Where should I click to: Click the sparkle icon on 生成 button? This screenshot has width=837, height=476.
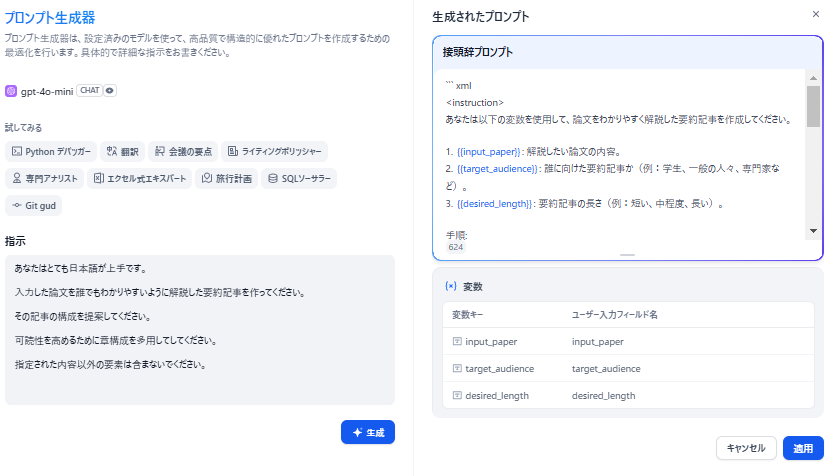coord(358,432)
